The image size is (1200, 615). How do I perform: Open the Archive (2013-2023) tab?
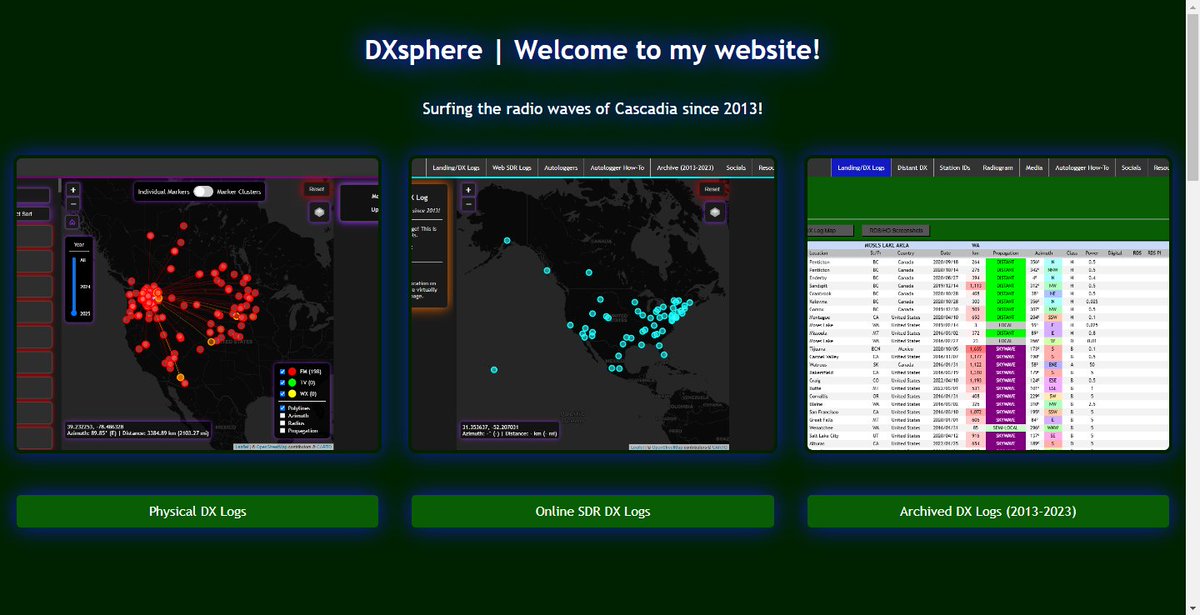click(685, 167)
